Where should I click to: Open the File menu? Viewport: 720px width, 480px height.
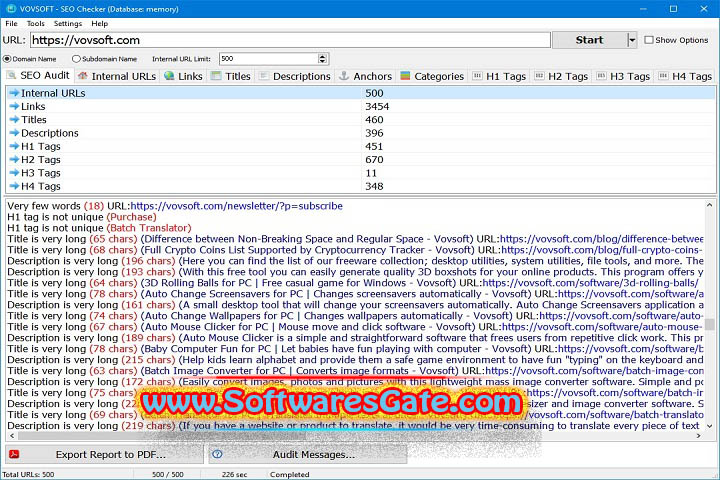coord(11,23)
